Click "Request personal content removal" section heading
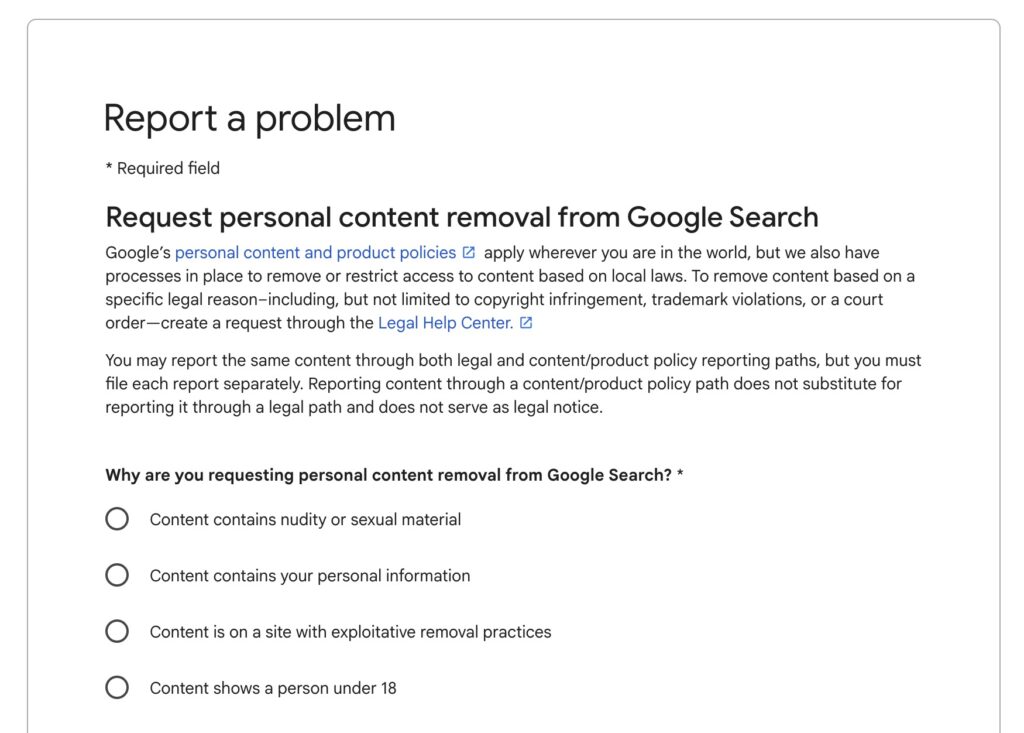 pyautogui.click(x=461, y=217)
